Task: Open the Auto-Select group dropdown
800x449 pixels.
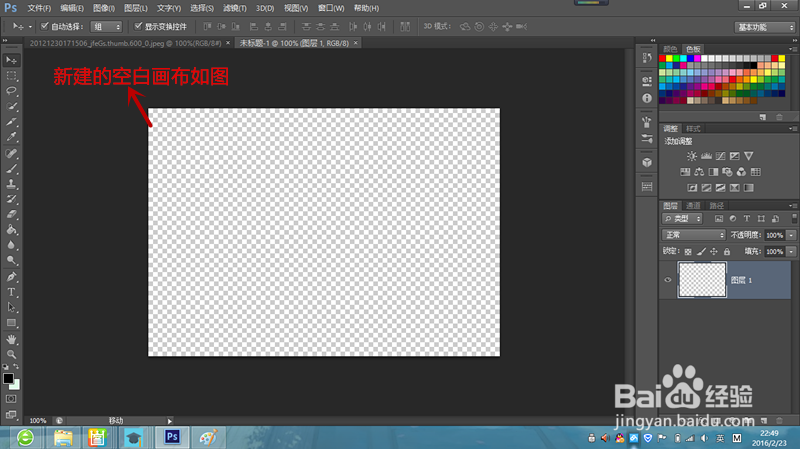Action: tap(106, 27)
